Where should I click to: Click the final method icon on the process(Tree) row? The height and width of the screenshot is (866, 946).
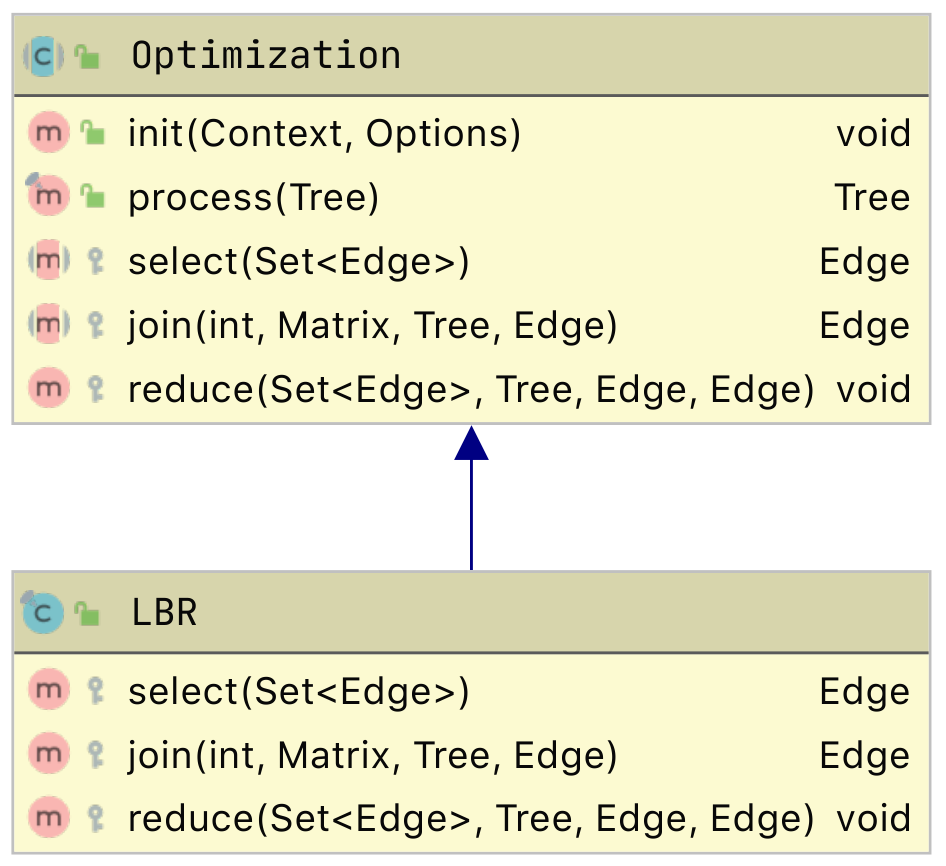pyautogui.click(x=48, y=195)
